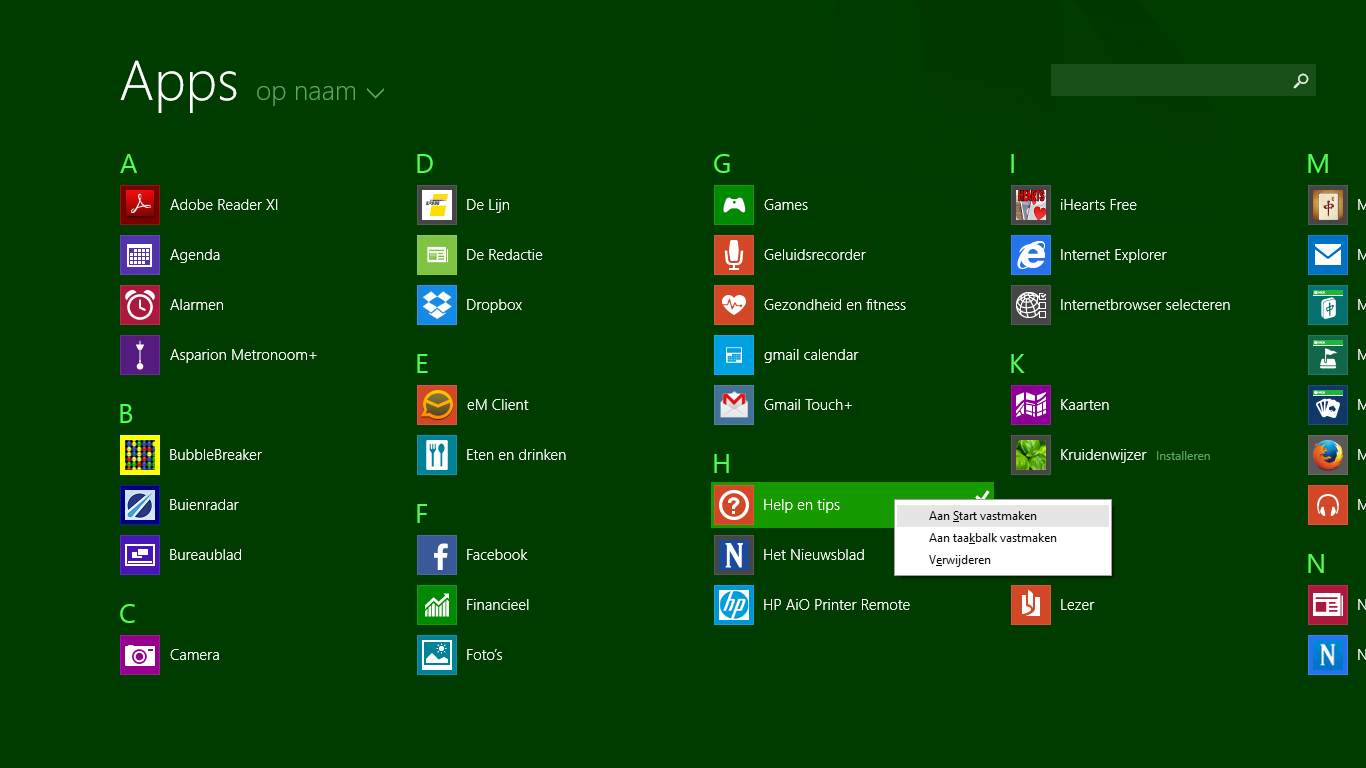Launch the Firefox icon in column M
Image resolution: width=1366 pixels, height=768 pixels.
click(x=1328, y=455)
